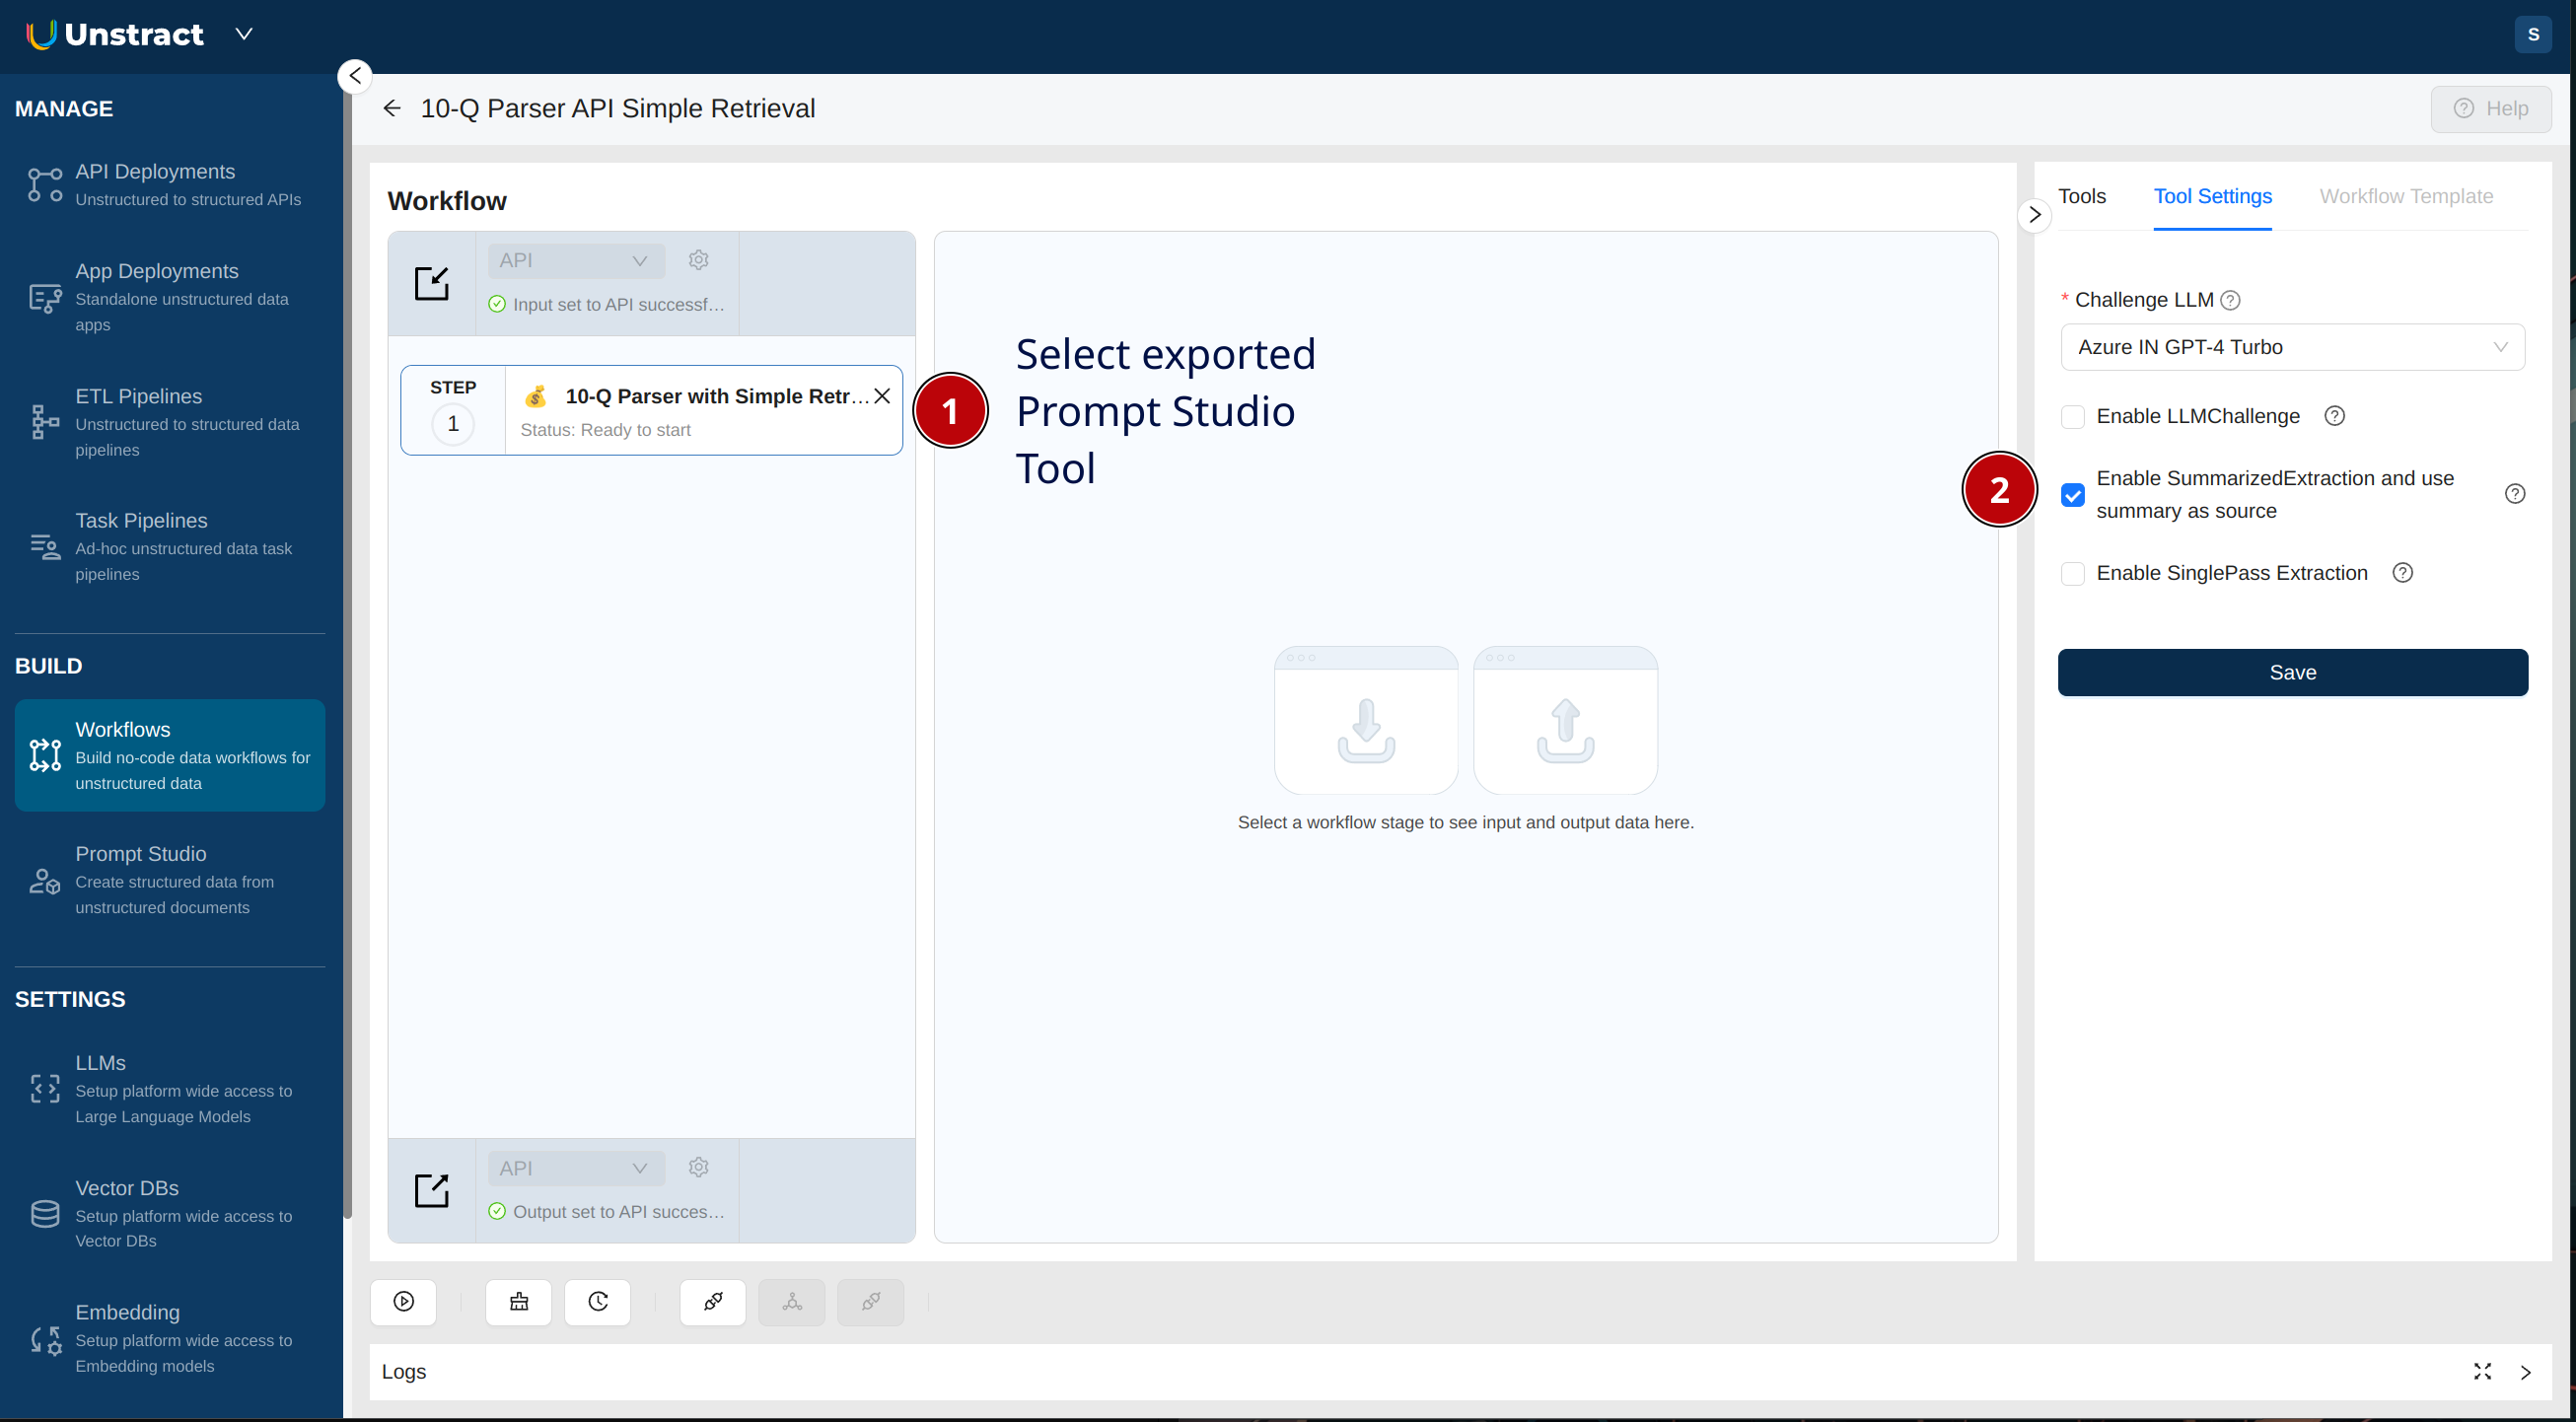Enable SinglePass Extraction checkbox
The height and width of the screenshot is (1422, 2576).
coord(2073,573)
